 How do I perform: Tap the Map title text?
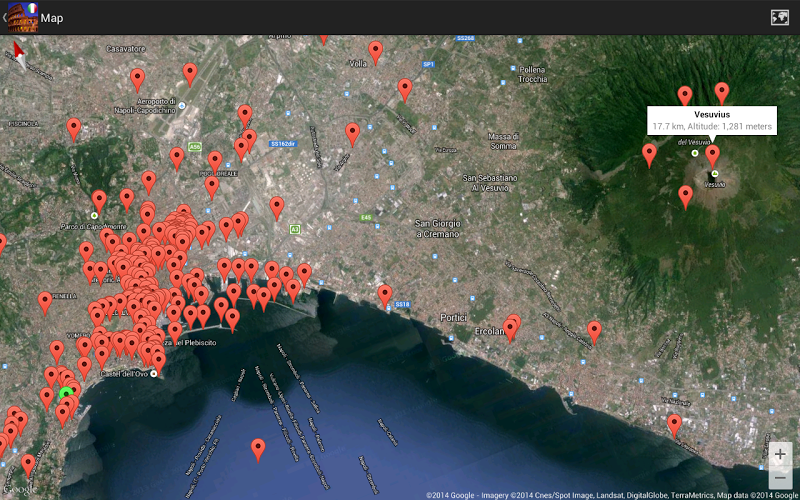tap(52, 17)
